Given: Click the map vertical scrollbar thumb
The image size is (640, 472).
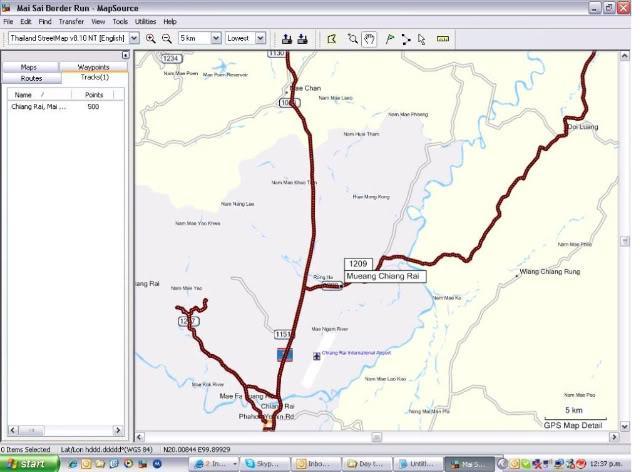Looking at the screenshot, I should 624,241.
